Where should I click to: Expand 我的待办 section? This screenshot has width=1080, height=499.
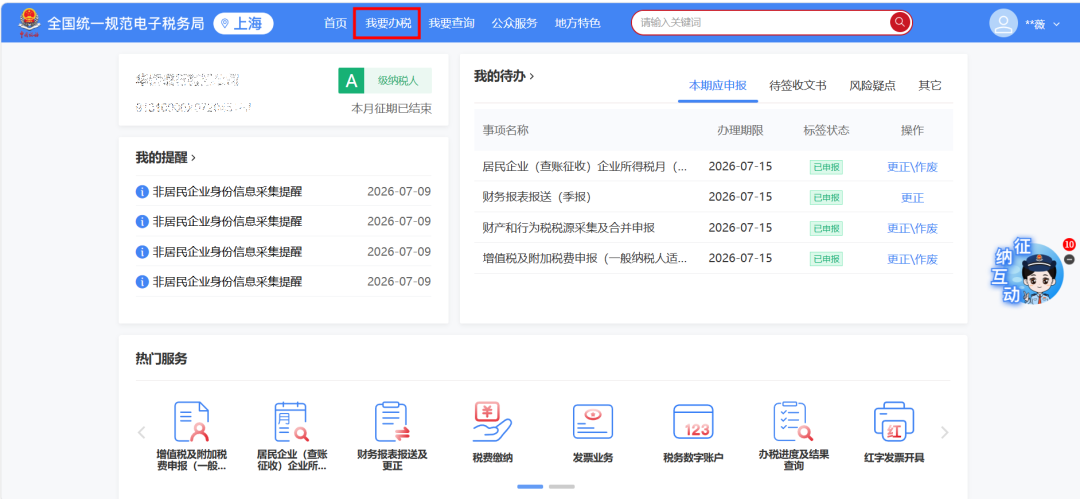[504, 77]
